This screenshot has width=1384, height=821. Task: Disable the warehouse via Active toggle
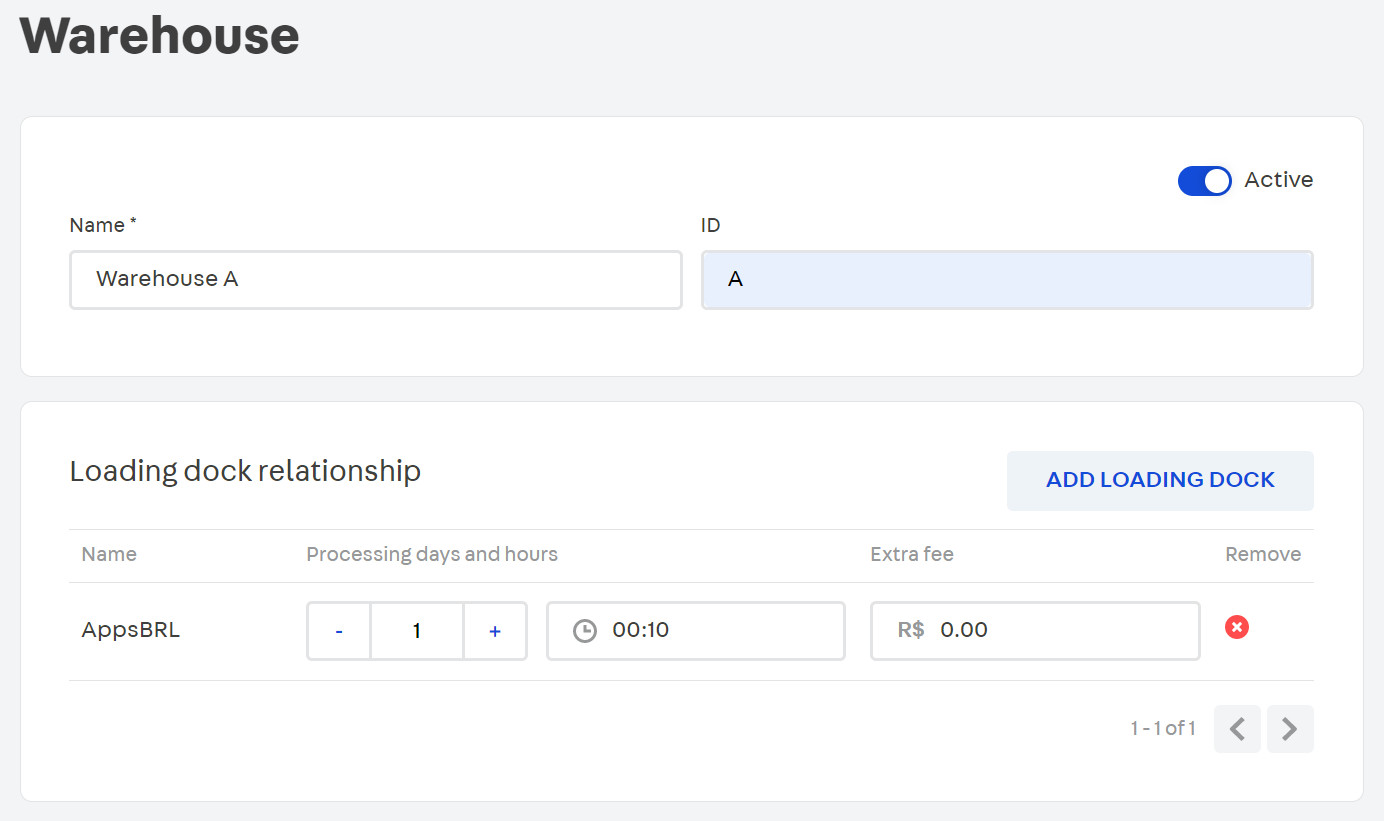click(x=1204, y=181)
